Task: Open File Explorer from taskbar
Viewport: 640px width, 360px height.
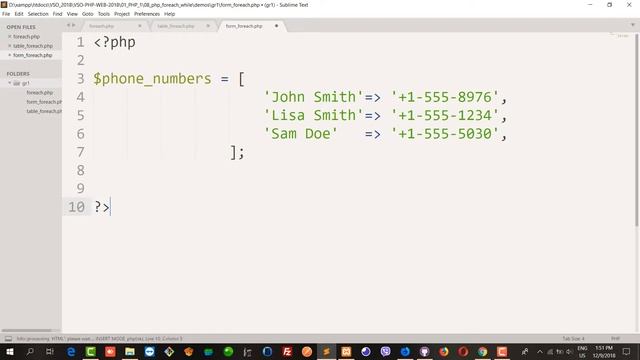Action: click(x=130, y=351)
